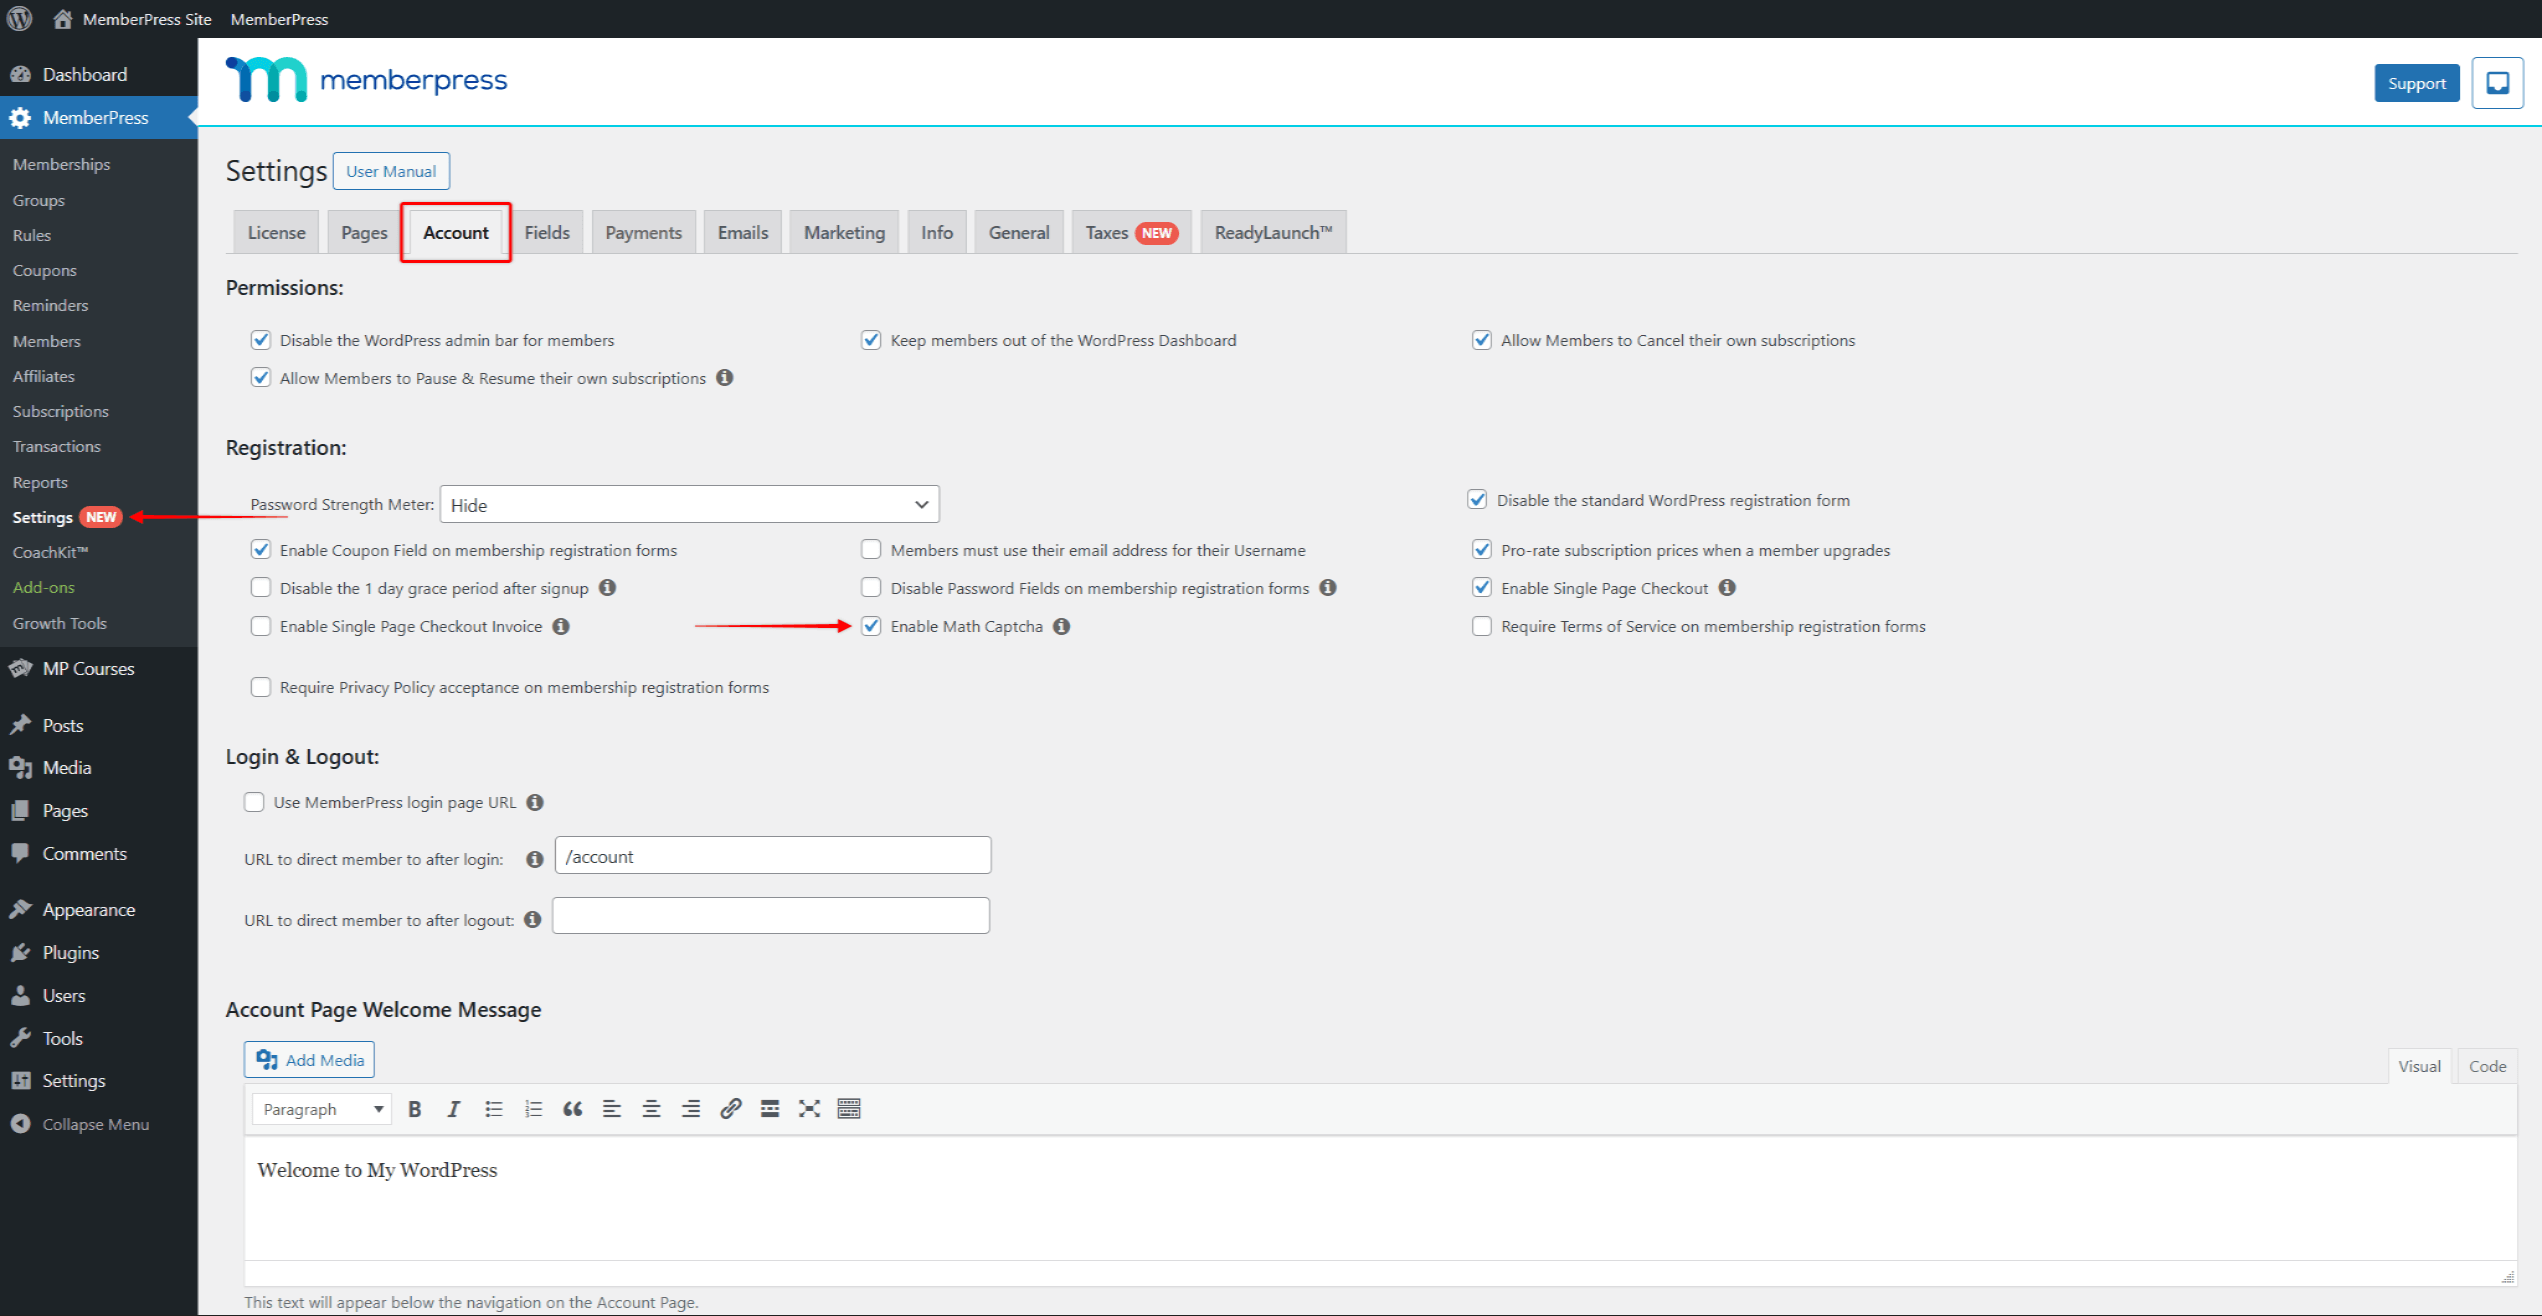Uncheck Enable Math Captcha checkbox
Viewport: 2542px width, 1316px height.
(871, 626)
